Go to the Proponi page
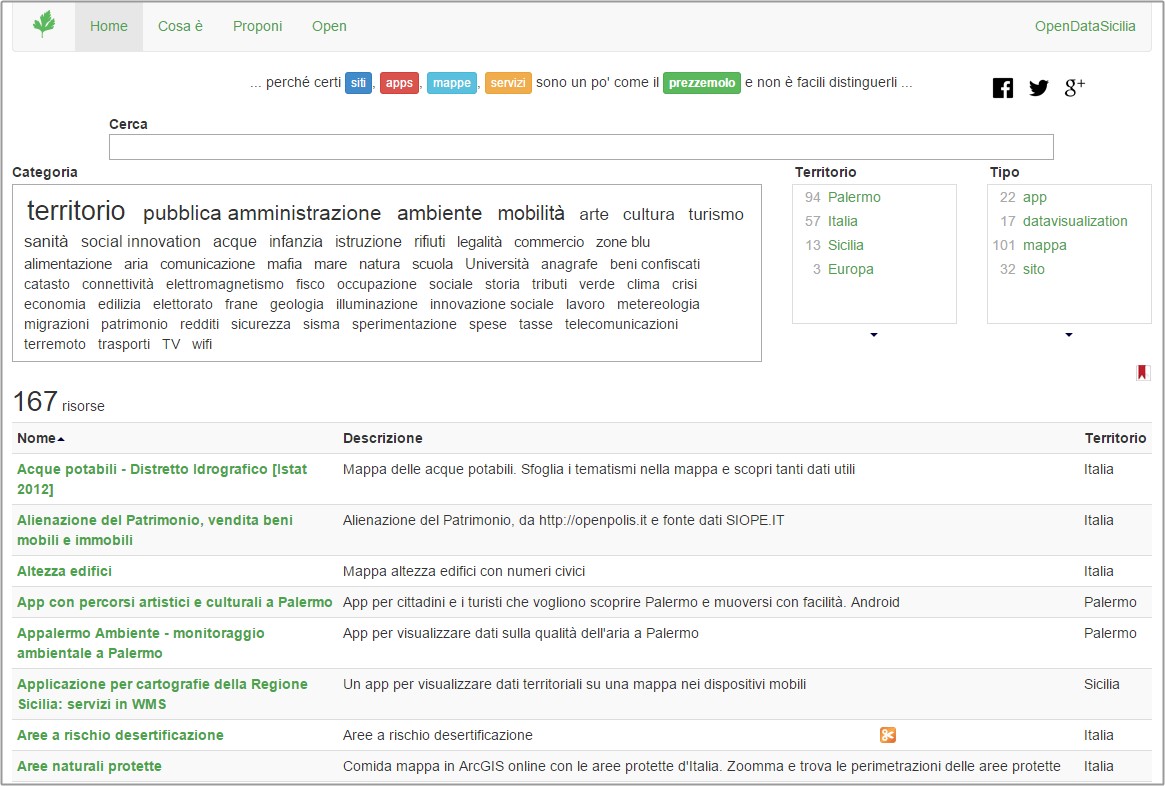The height and width of the screenshot is (786, 1165). pyautogui.click(x=257, y=26)
